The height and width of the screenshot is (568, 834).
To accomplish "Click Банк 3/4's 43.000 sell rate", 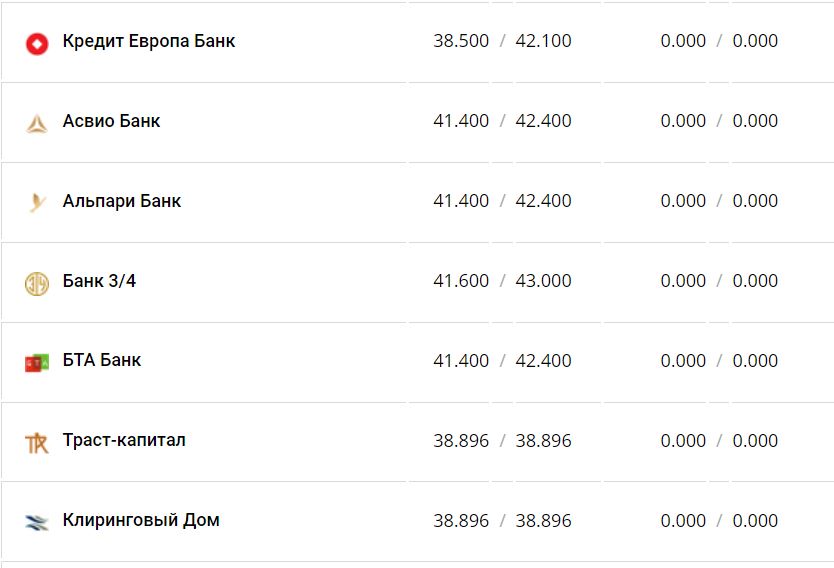I will point(544,281).
